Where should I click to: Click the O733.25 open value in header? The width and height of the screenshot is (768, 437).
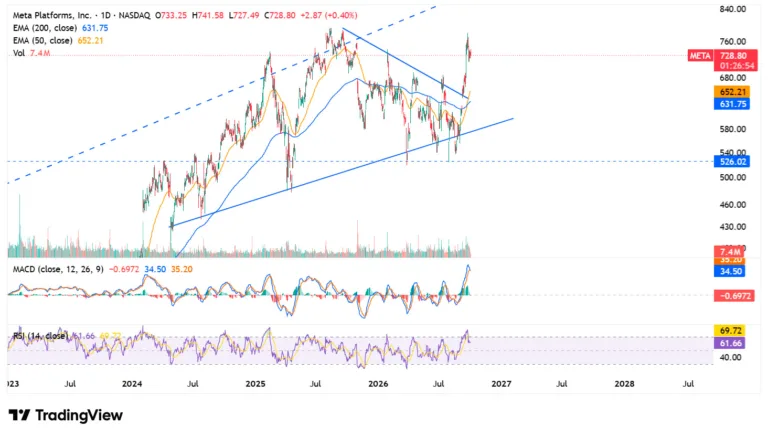170,15
